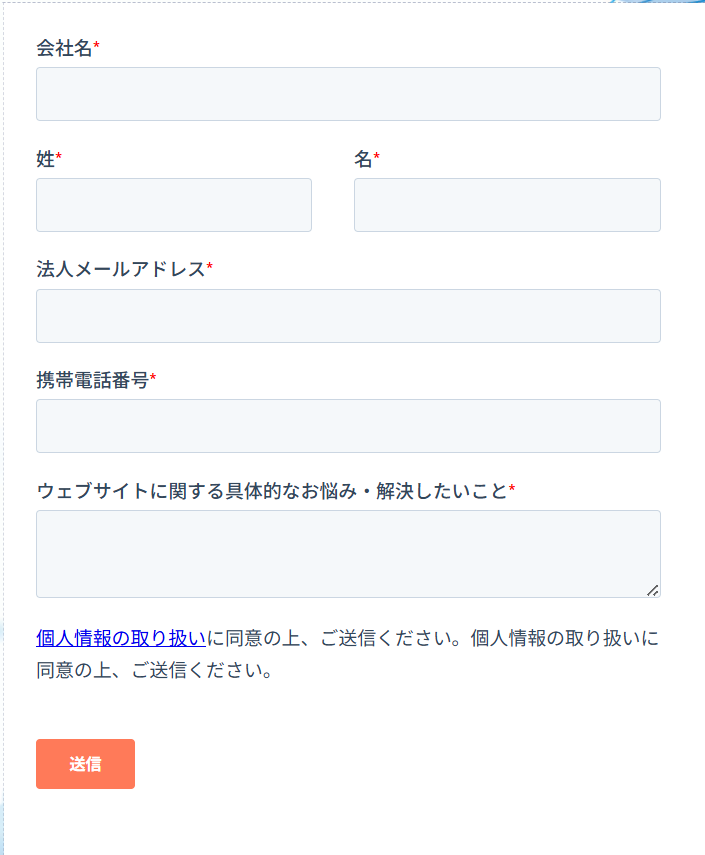
Task: Open the 個人情報の取り扱い link
Action: pos(121,638)
